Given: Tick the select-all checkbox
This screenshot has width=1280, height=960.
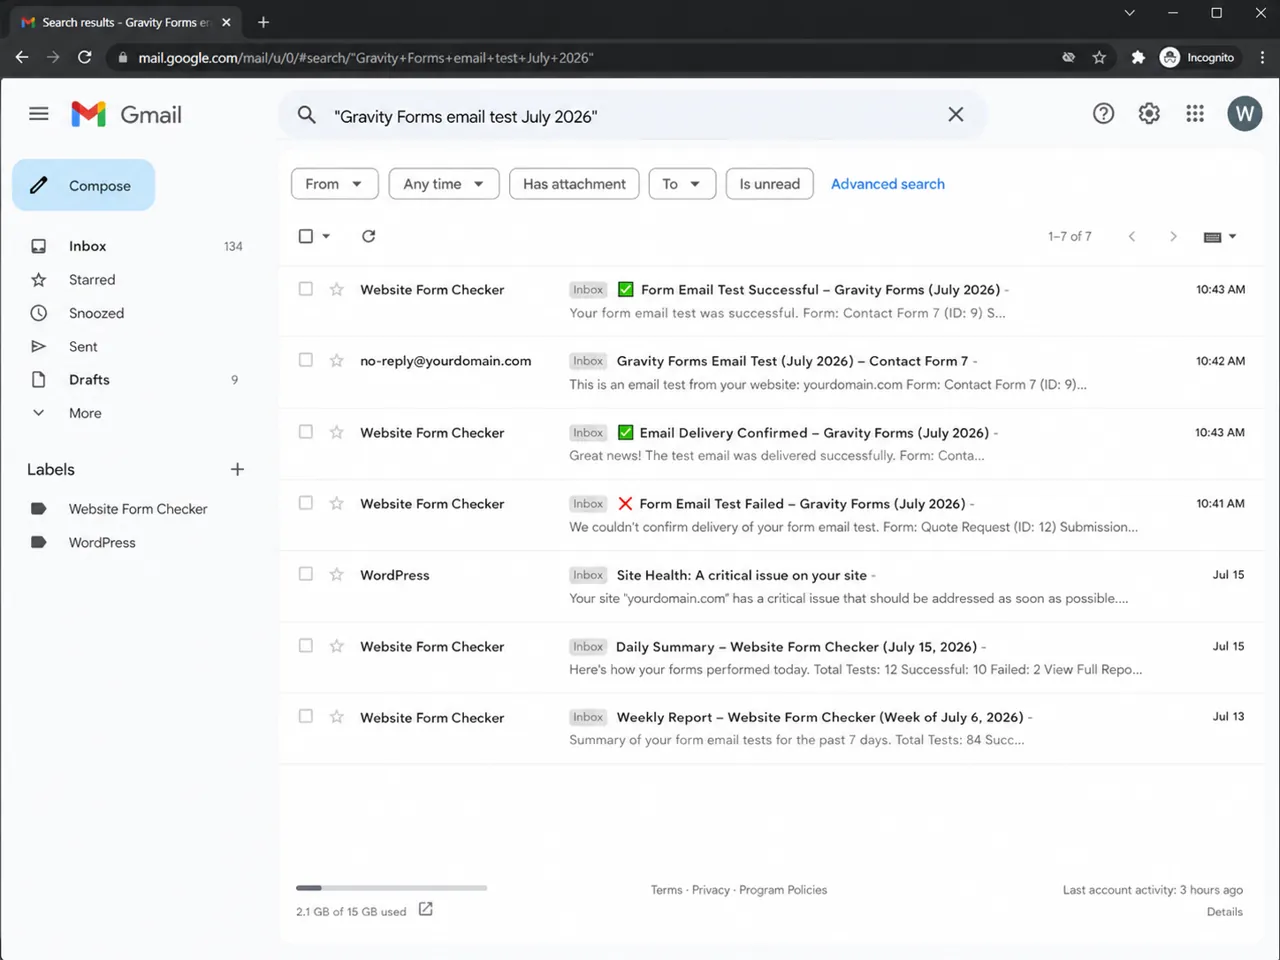Looking at the screenshot, I should pos(306,236).
